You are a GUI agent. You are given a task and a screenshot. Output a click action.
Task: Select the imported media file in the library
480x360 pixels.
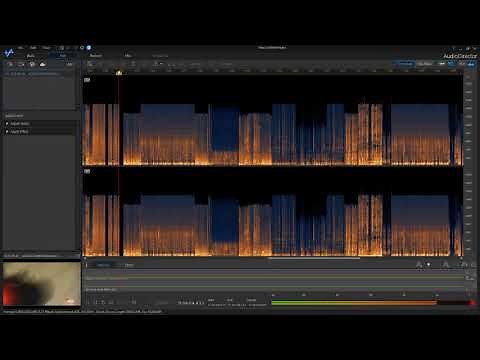click(x=39, y=74)
